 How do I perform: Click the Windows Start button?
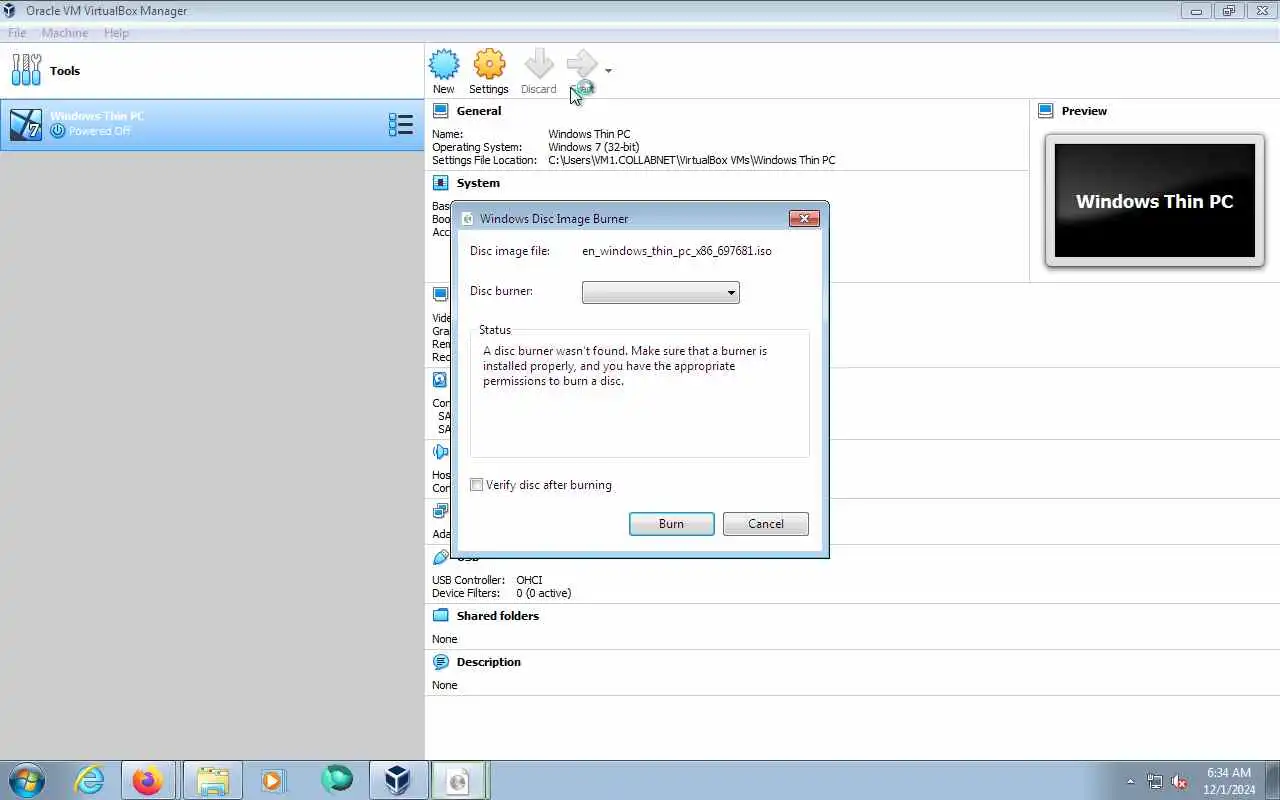26,780
